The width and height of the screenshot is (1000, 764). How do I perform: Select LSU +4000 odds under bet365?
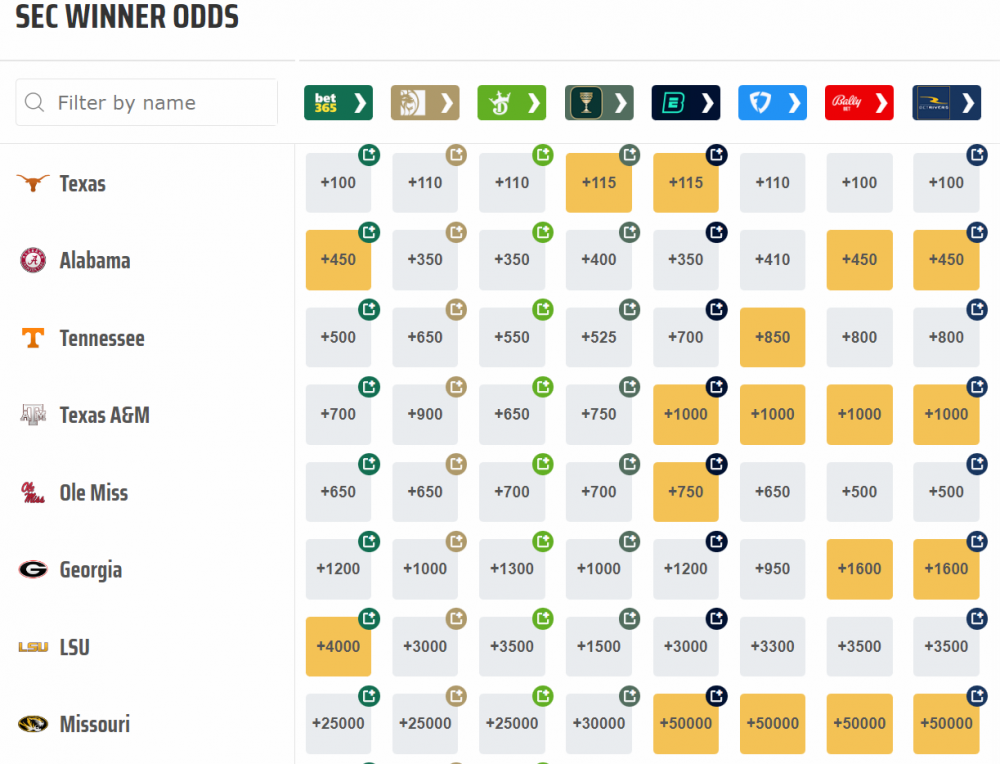(338, 646)
